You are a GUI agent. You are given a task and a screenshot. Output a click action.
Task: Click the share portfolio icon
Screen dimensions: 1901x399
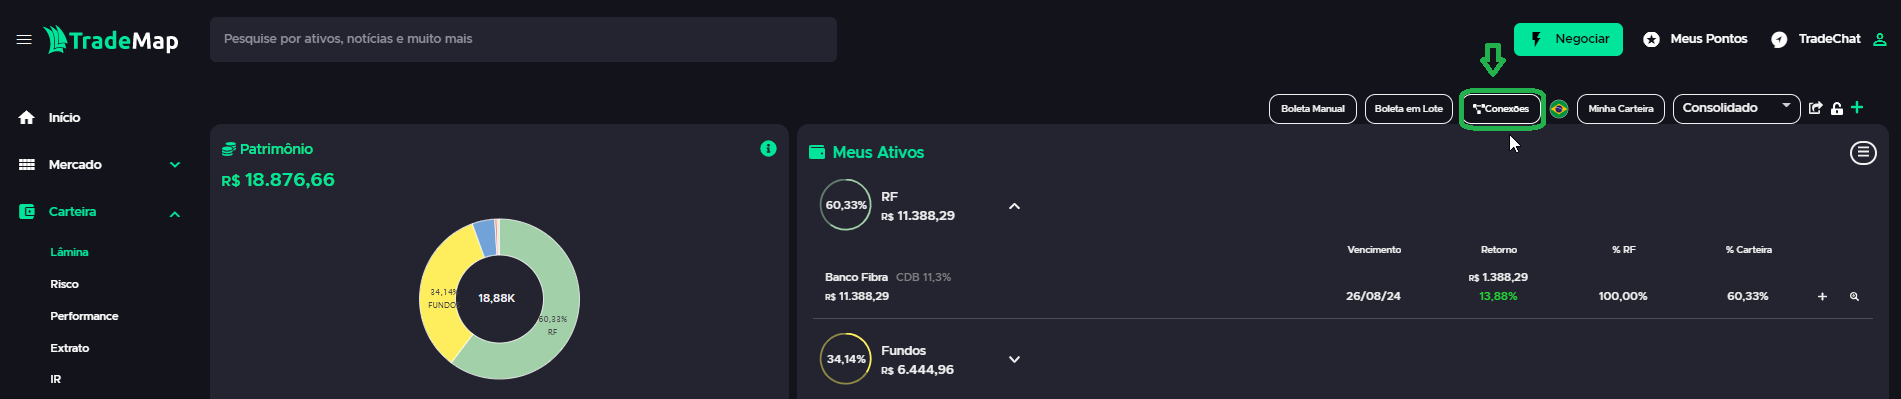pyautogui.click(x=1816, y=108)
